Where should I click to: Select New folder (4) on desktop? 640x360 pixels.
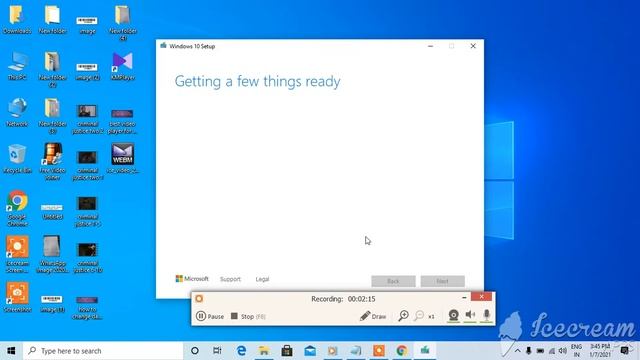122,23
